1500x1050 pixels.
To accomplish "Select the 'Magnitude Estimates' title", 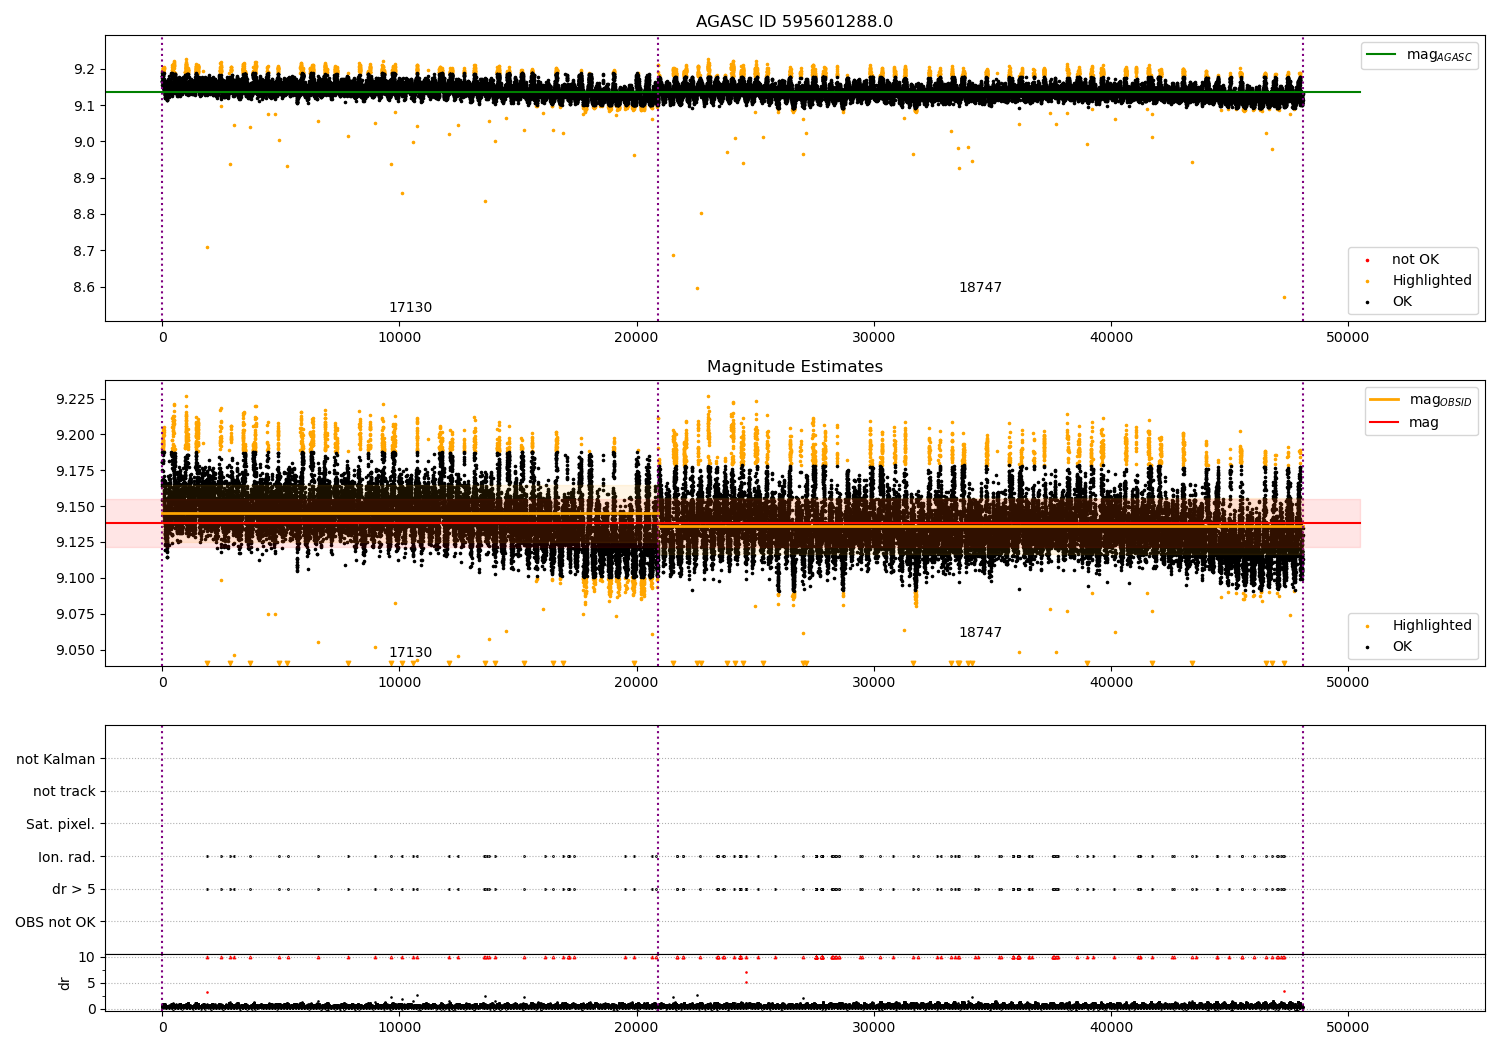I will point(794,367).
